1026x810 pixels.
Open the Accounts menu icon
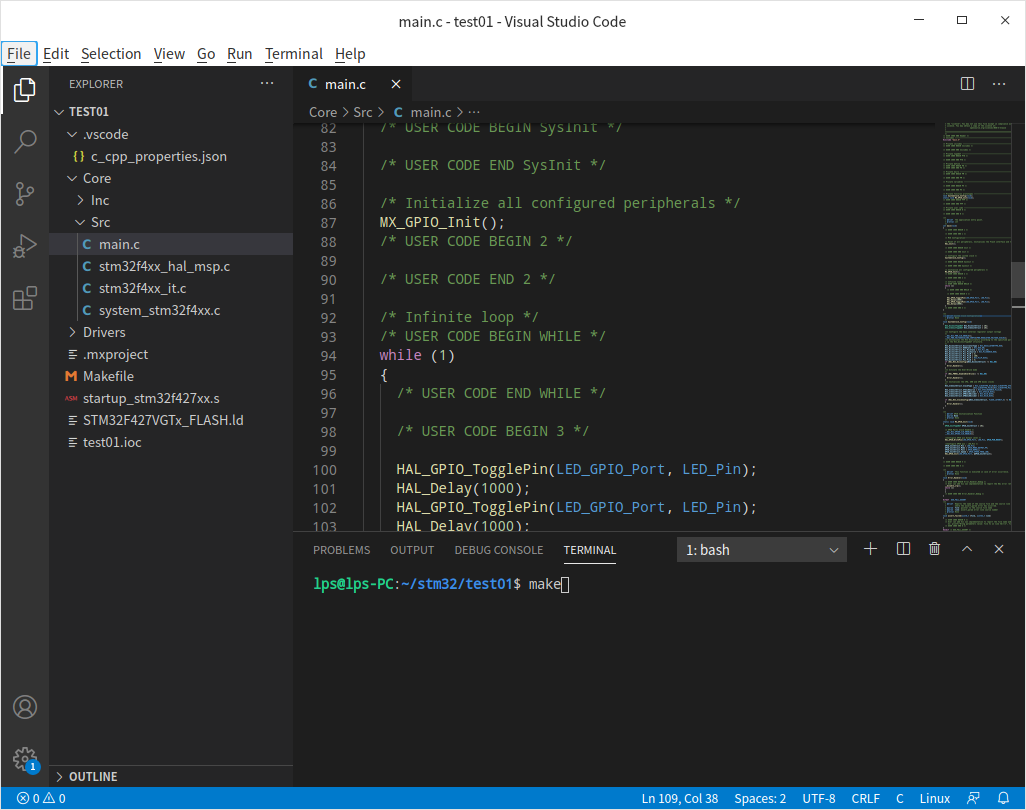click(25, 707)
